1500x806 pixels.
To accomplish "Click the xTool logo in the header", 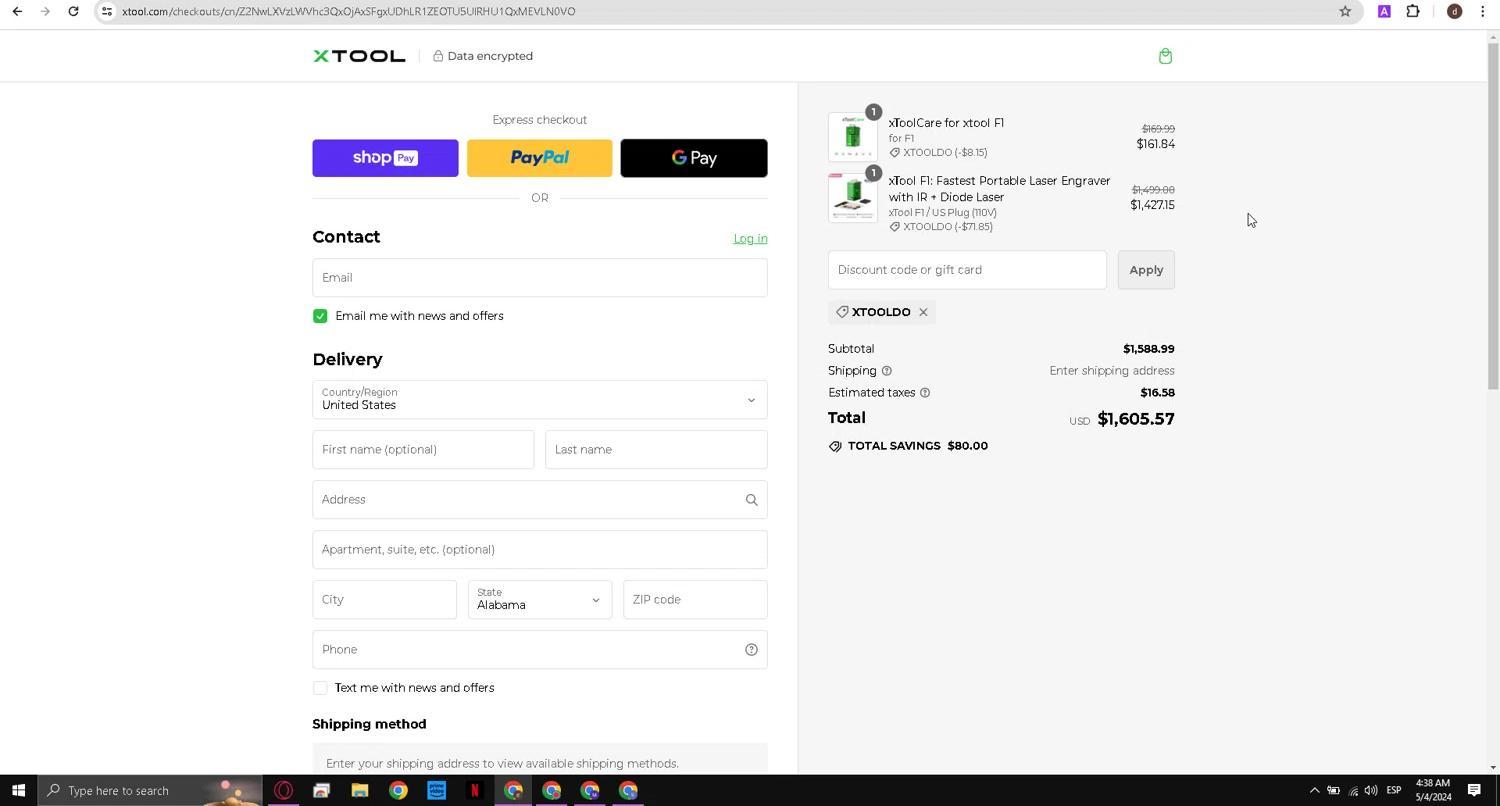I will pos(359,56).
